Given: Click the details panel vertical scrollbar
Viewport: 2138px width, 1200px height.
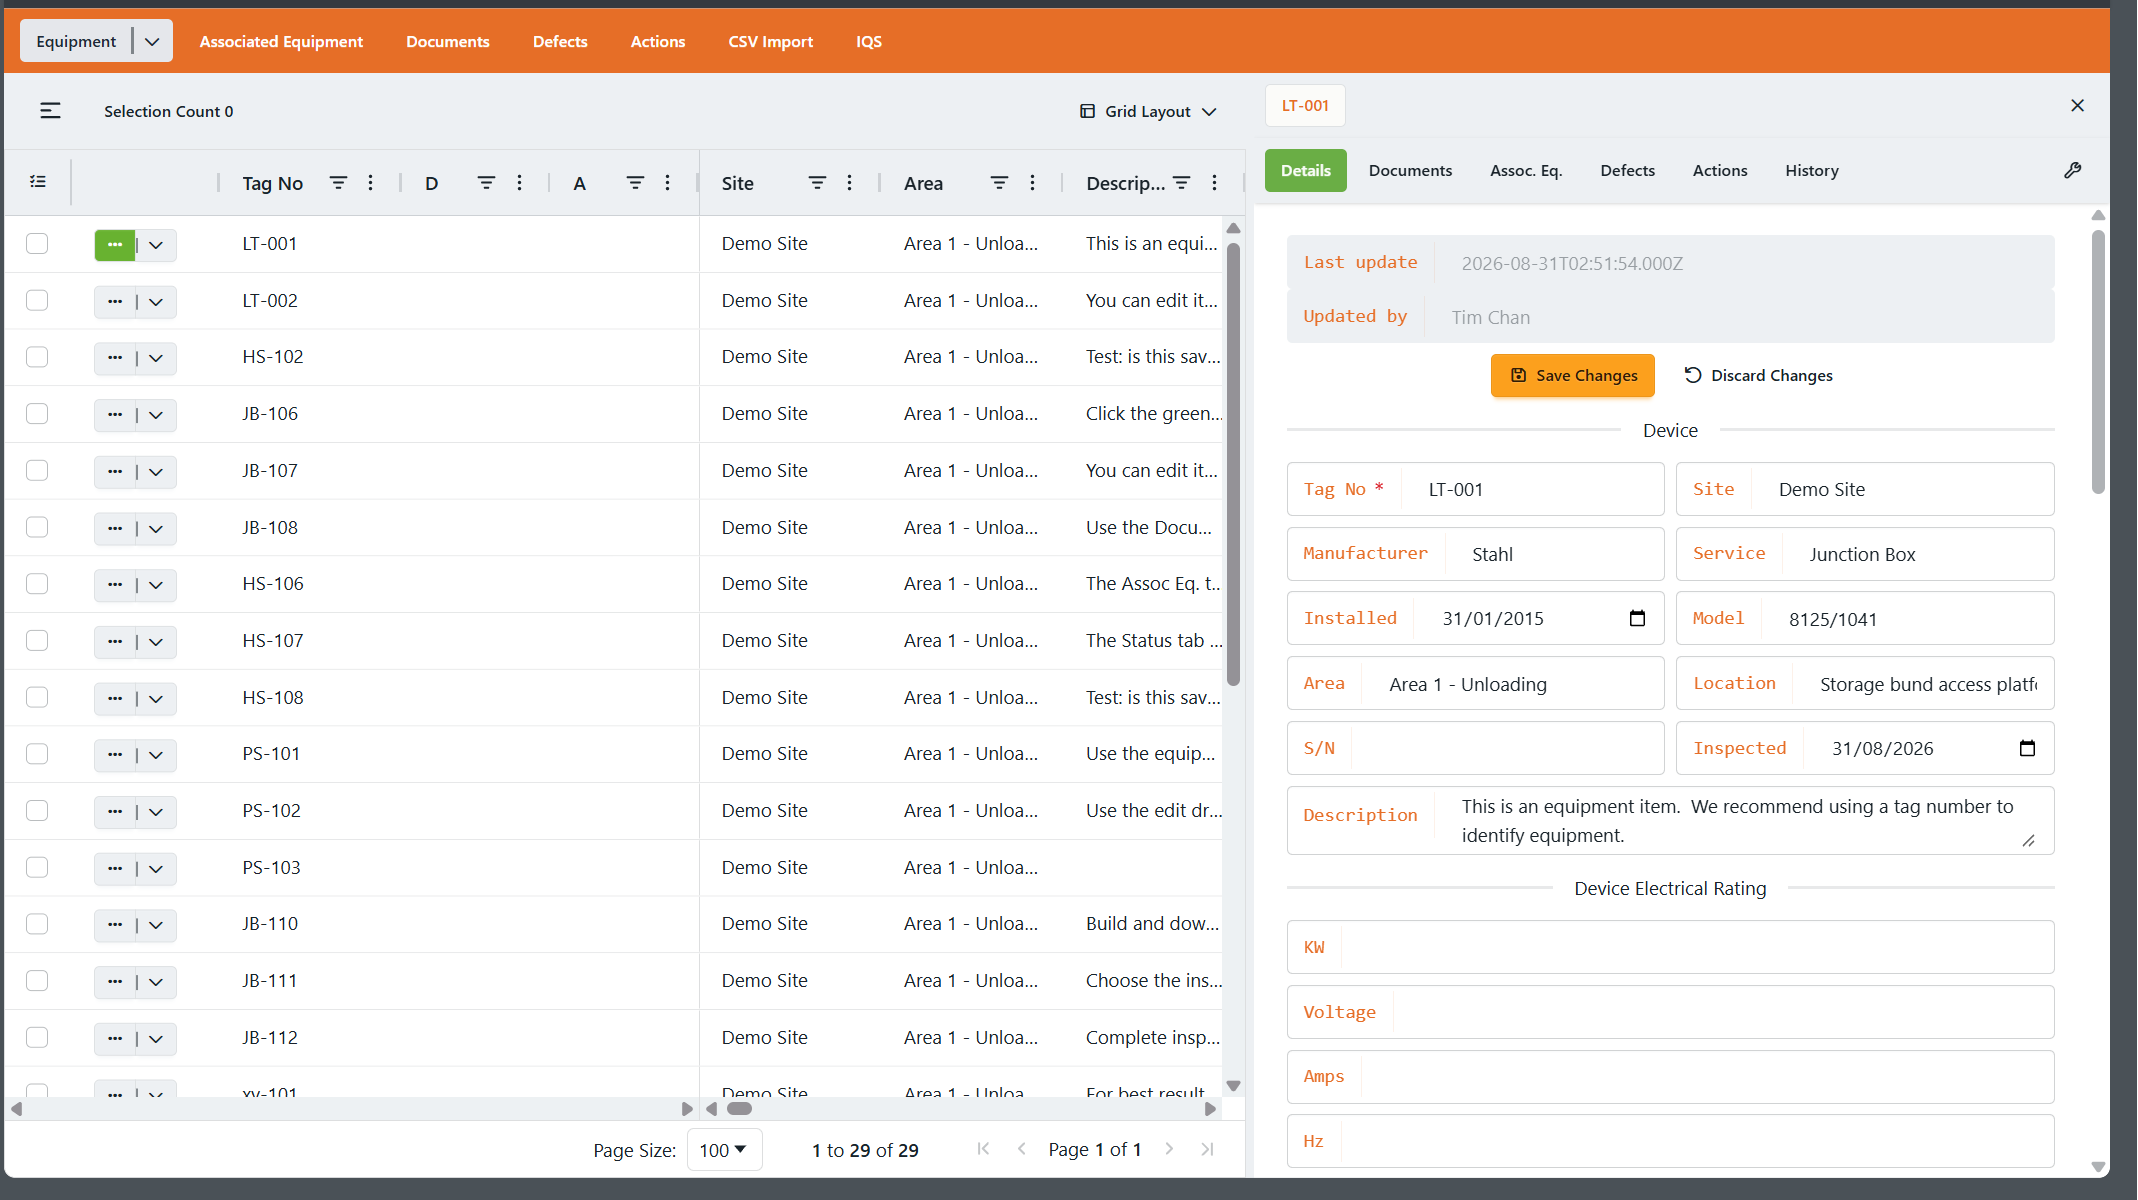Looking at the screenshot, I should click(2097, 362).
